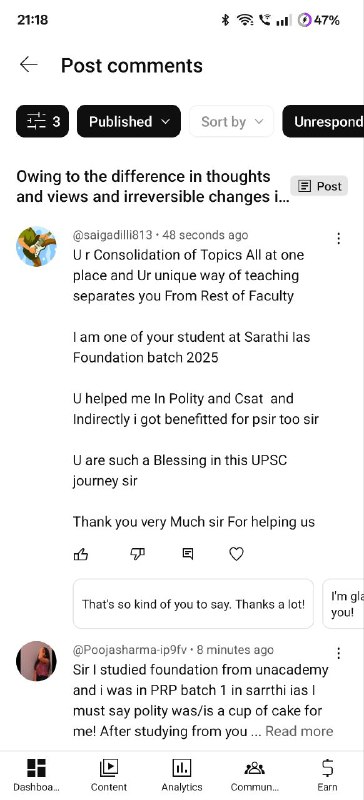This screenshot has height=800, width=364.
Task: Open the Sort by dropdown
Action: pos(232,121)
